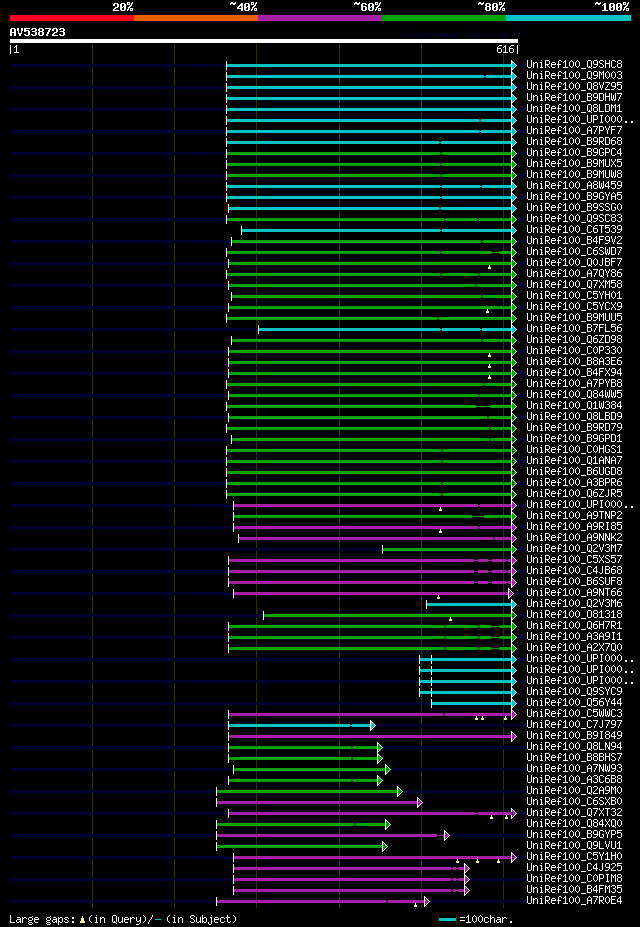
Task: Open the UniRef100_C6SWD7 hit
Action: pos(574,252)
